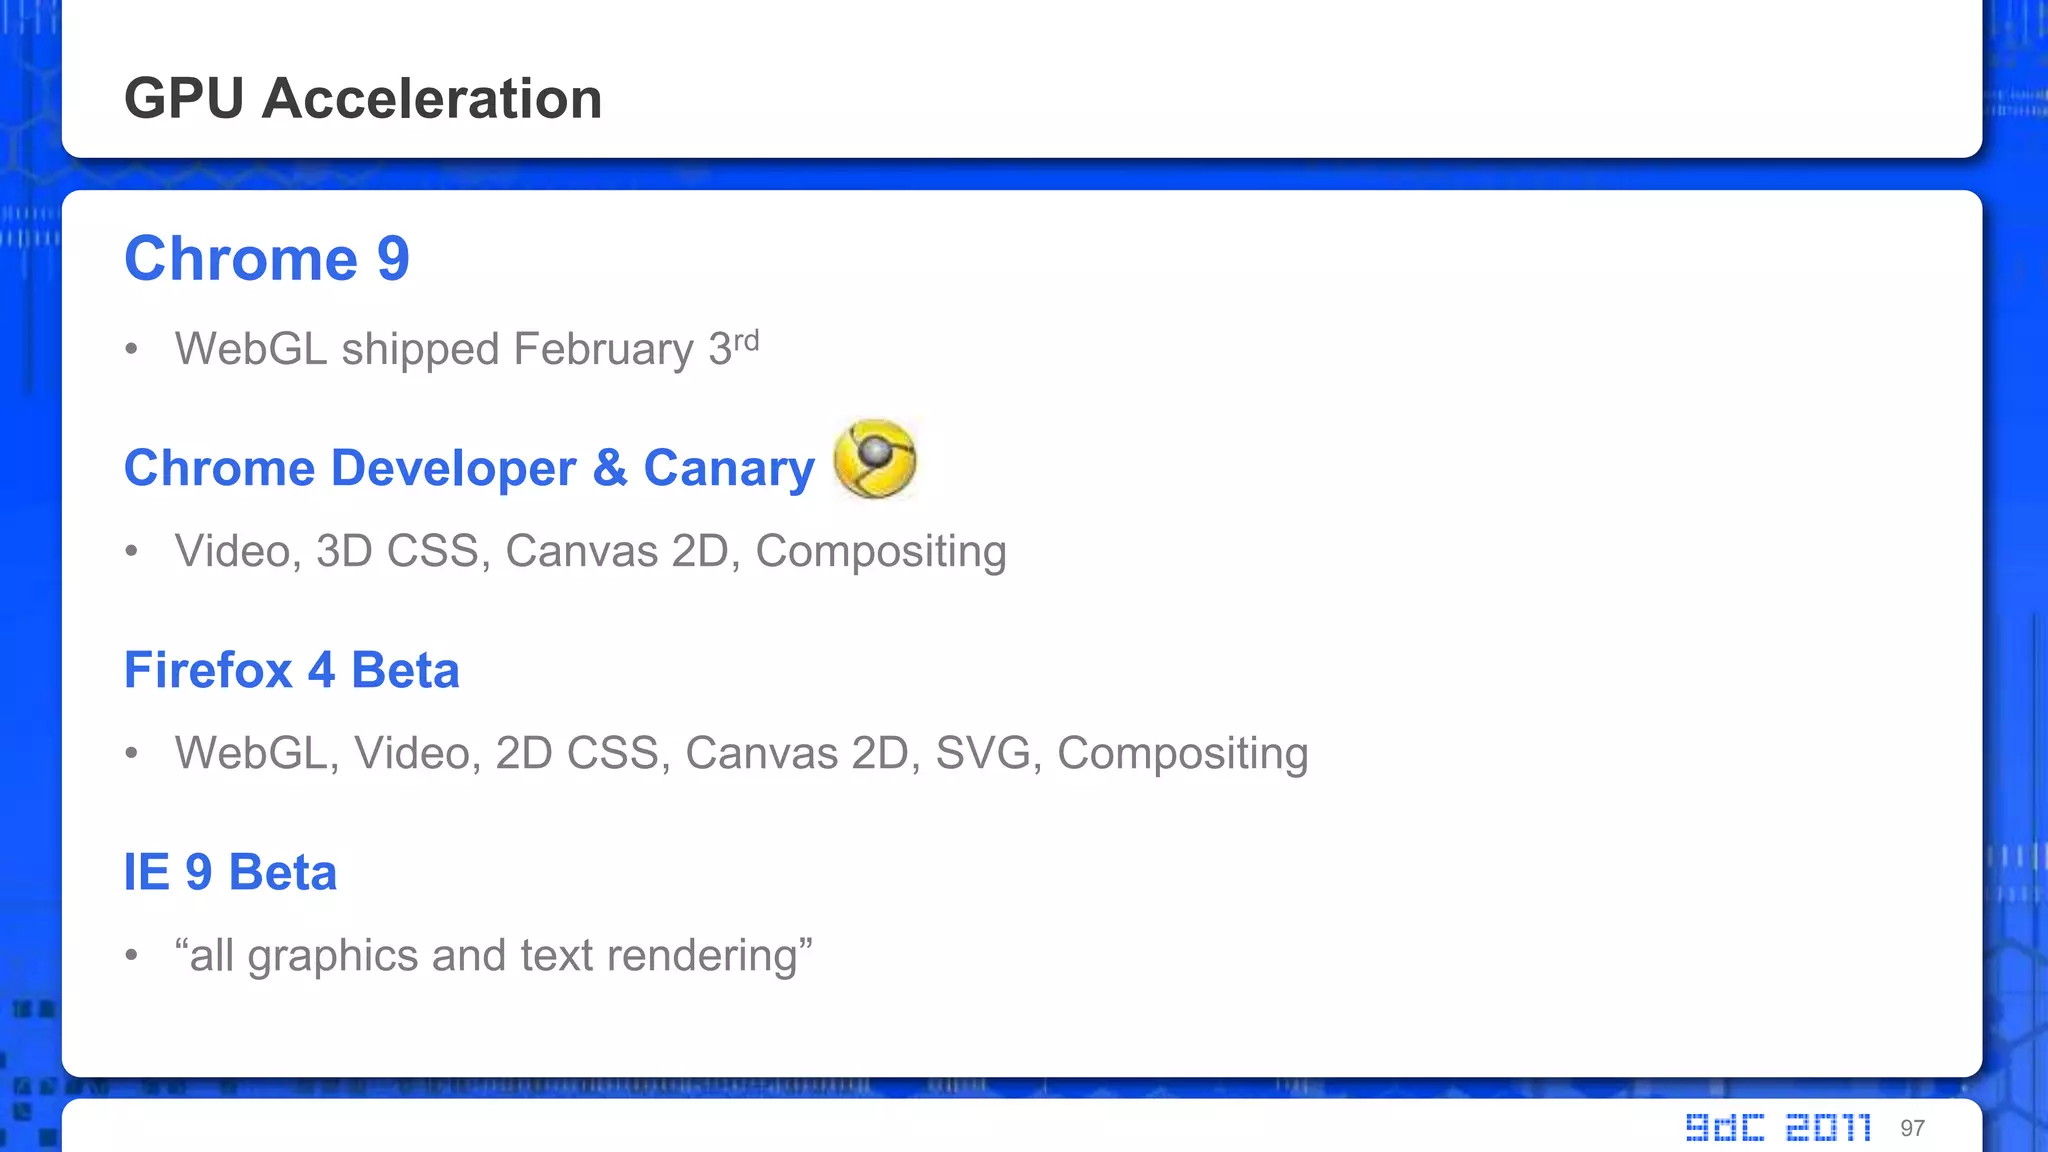Click the IE 9 Beta heading

(x=230, y=872)
